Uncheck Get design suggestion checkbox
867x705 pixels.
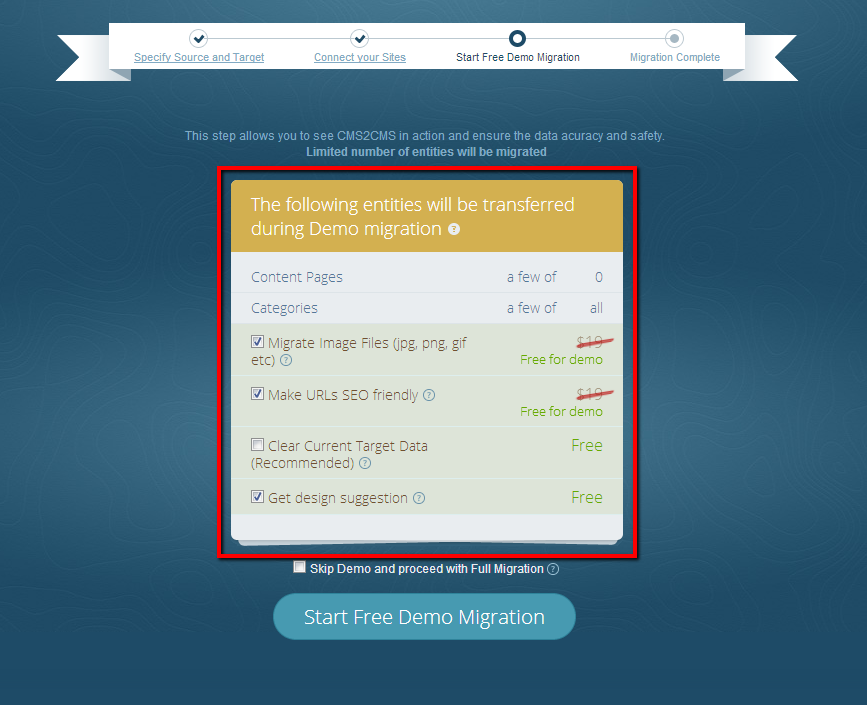[257, 497]
